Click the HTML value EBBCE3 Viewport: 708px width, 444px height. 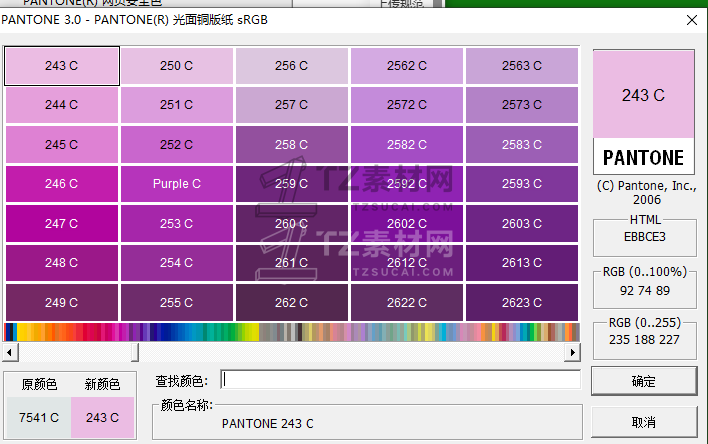click(645, 237)
